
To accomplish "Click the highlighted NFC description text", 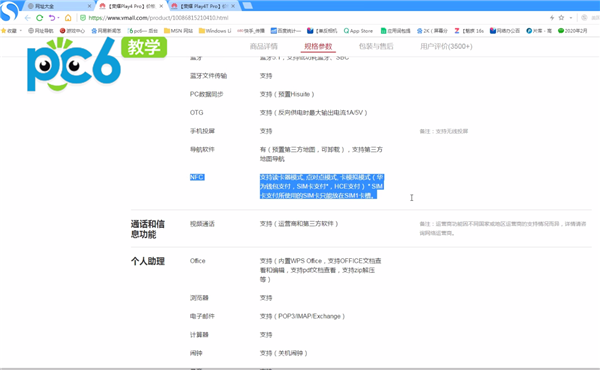I will (321, 186).
